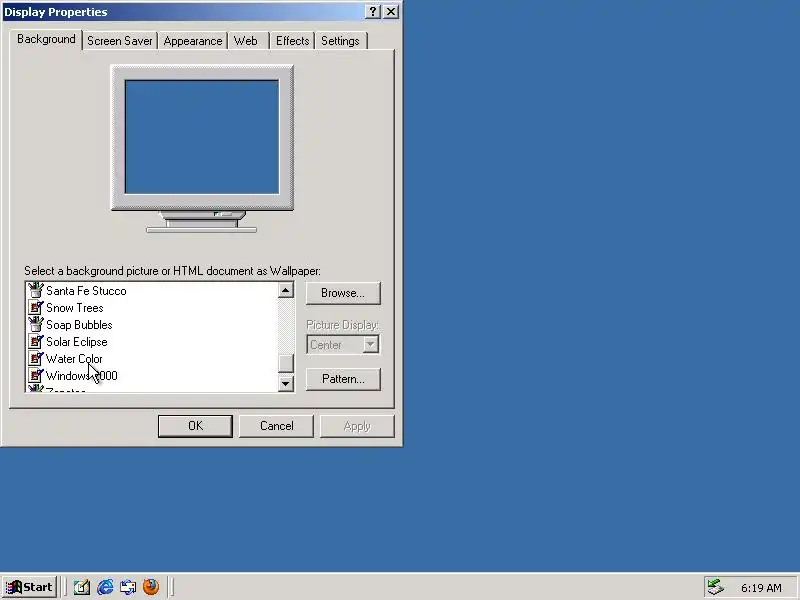Image resolution: width=800 pixels, height=600 pixels.
Task: Click the wallpaper list scroll down arrow
Action: [x=286, y=383]
